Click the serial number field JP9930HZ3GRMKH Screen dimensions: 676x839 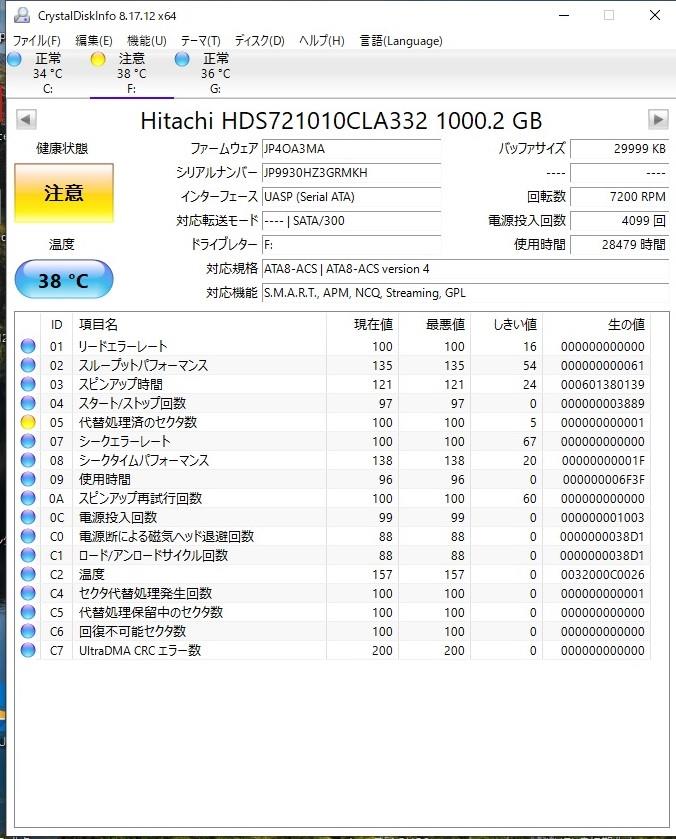click(351, 173)
